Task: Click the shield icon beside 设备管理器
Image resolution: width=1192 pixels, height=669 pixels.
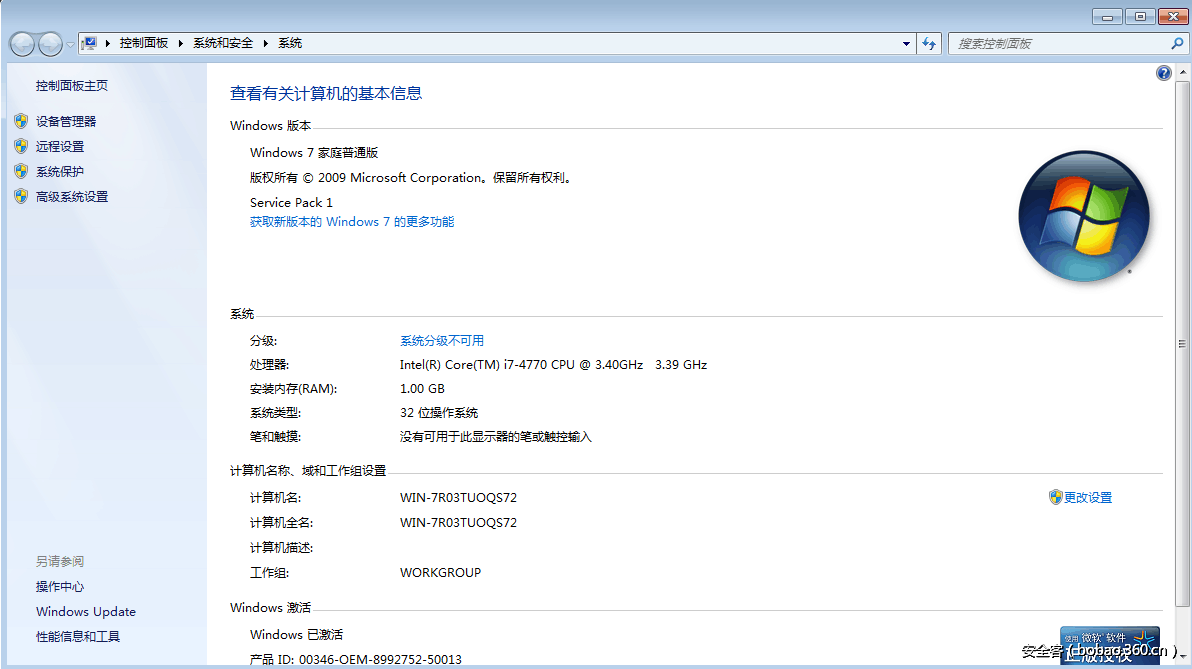Action: tap(22, 120)
